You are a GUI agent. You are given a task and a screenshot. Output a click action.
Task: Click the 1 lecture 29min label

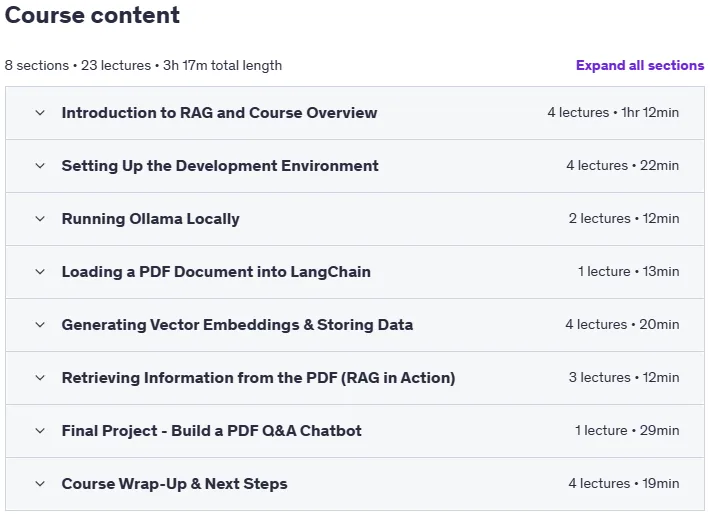point(627,430)
